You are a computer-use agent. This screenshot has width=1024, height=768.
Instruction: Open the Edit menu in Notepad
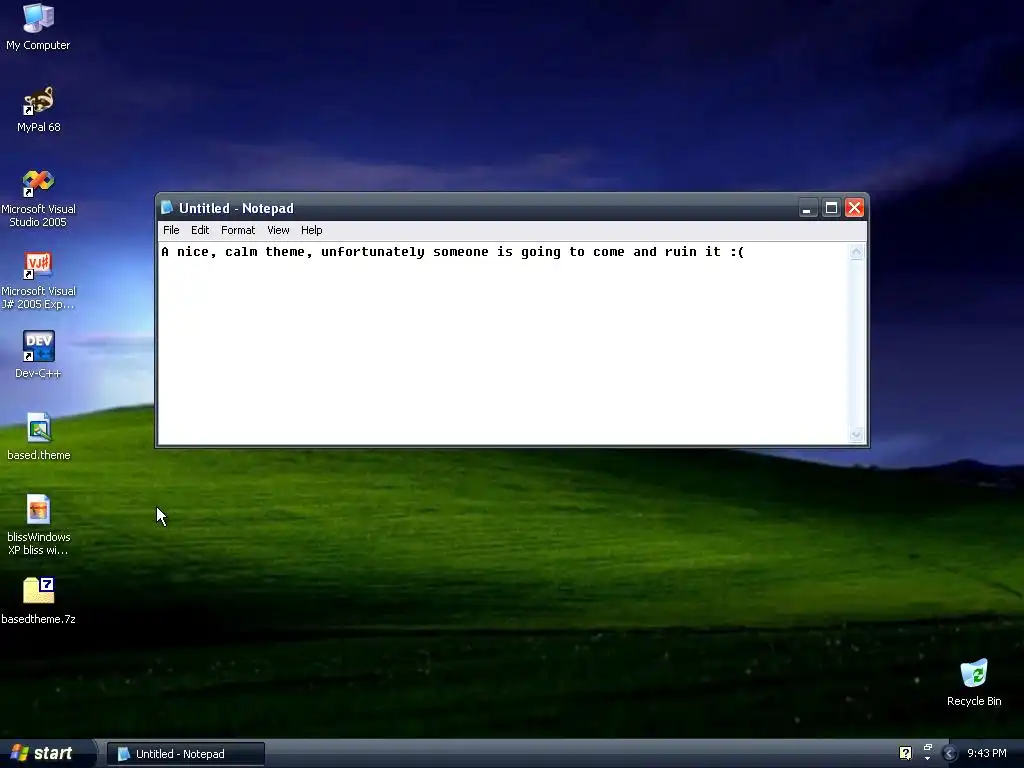tap(200, 230)
